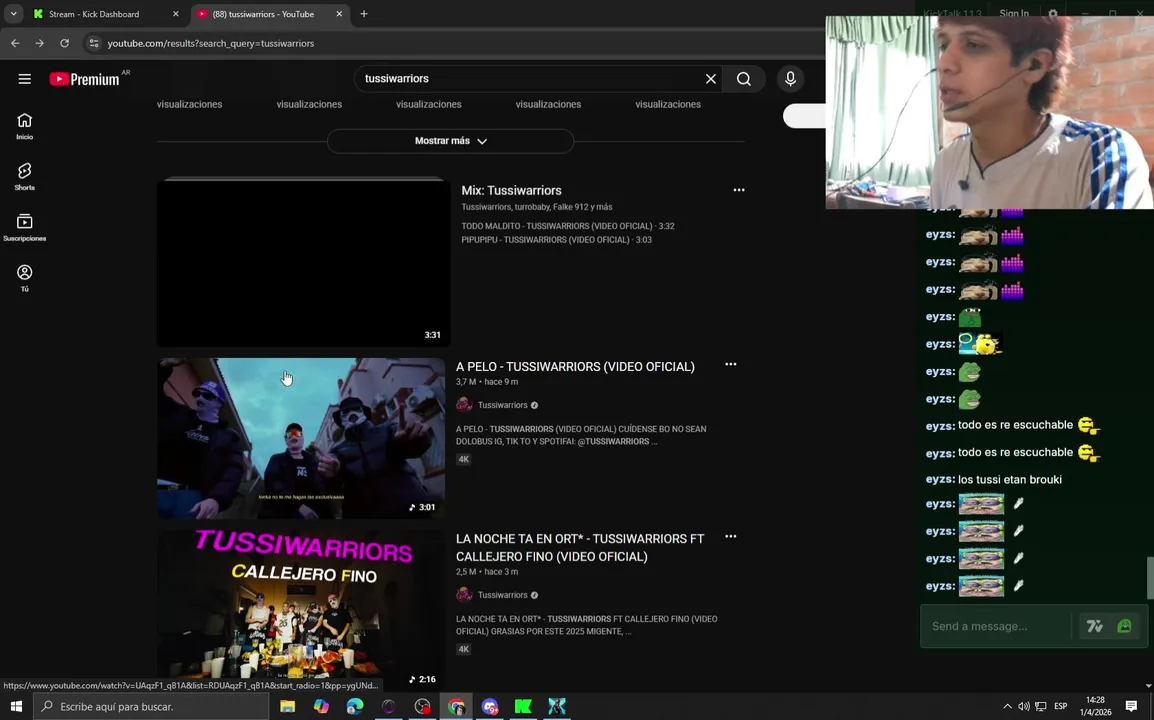
Task: Focus the Send a message chat box
Action: pyautogui.click(x=997, y=627)
